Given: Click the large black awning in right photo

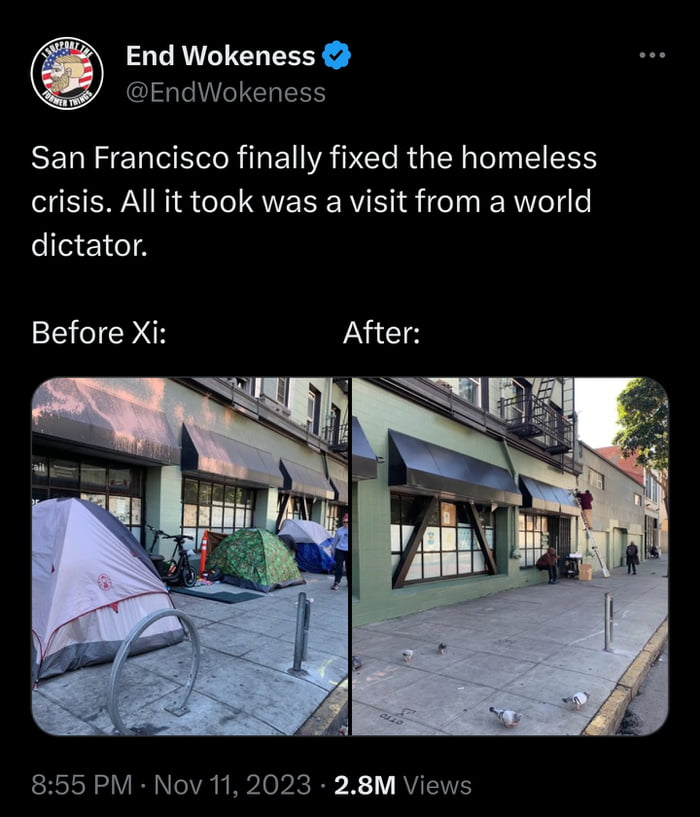Looking at the screenshot, I should point(452,467).
